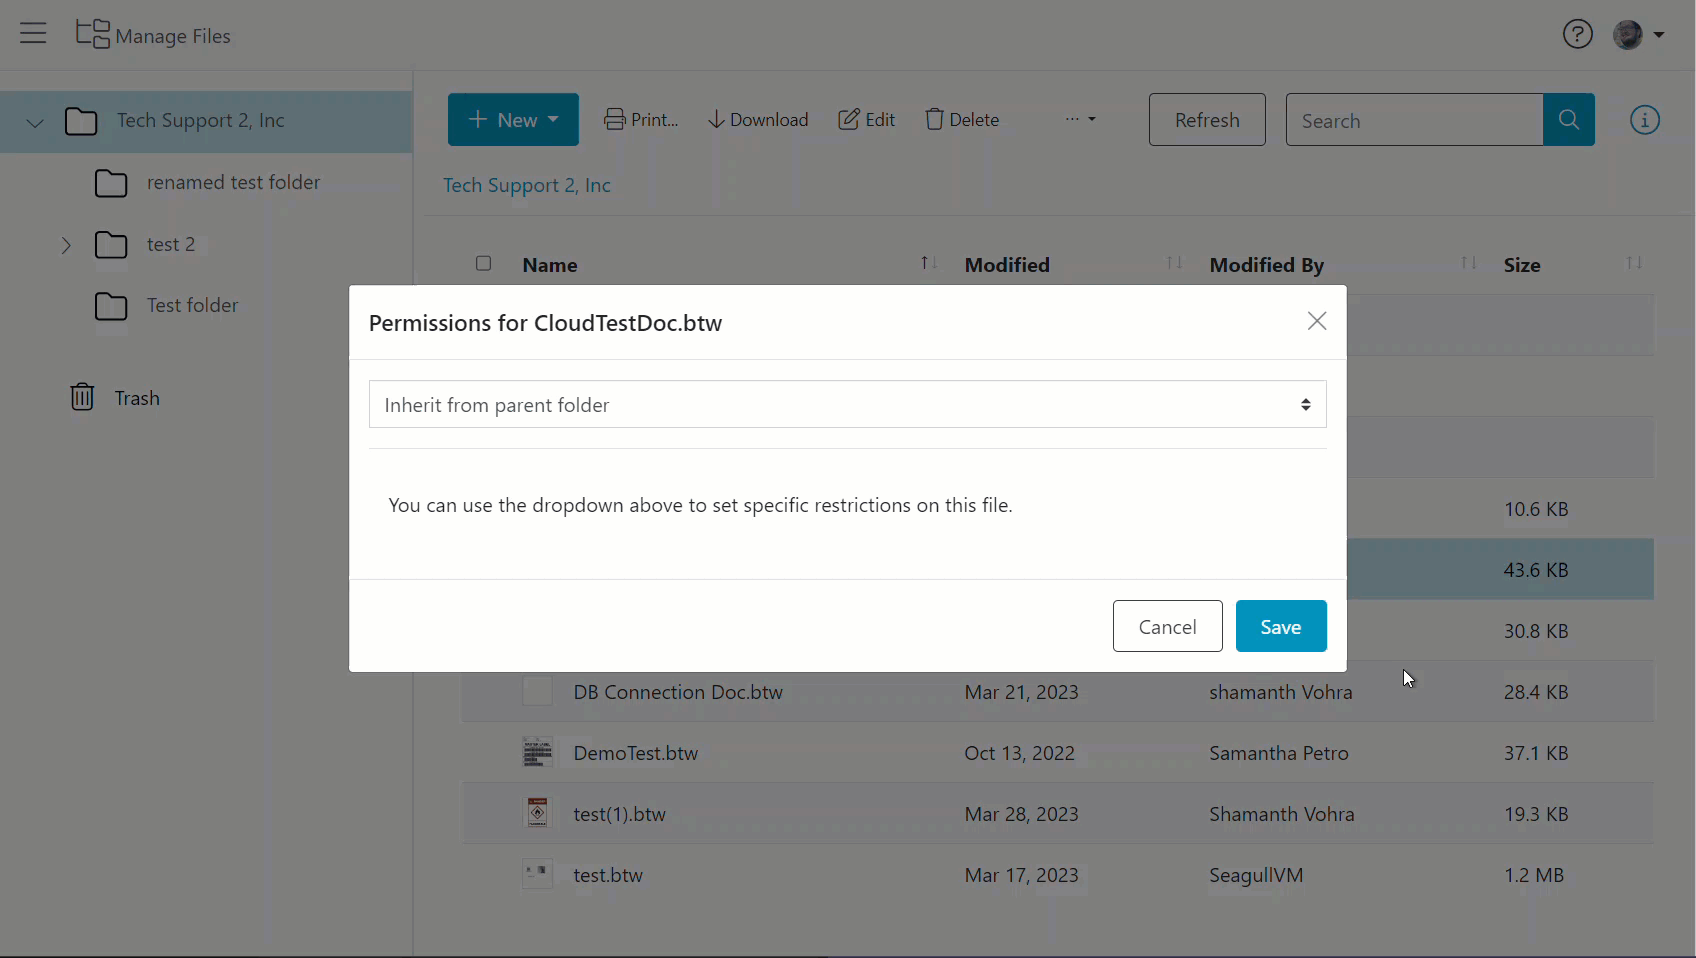Click the DB Connection Doc.btw thumbnail
1696x958 pixels.
coord(538,692)
